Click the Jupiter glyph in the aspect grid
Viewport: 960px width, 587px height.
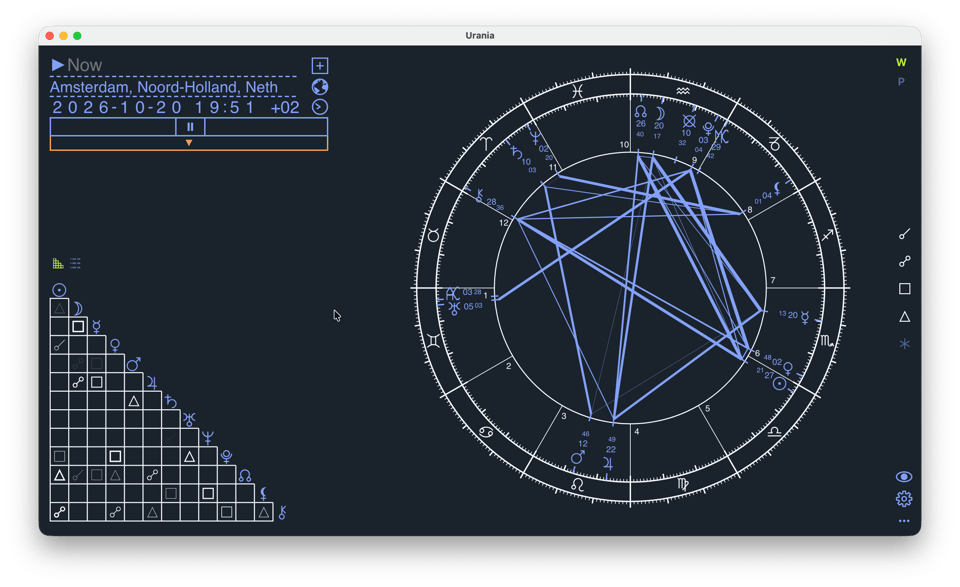click(x=152, y=383)
